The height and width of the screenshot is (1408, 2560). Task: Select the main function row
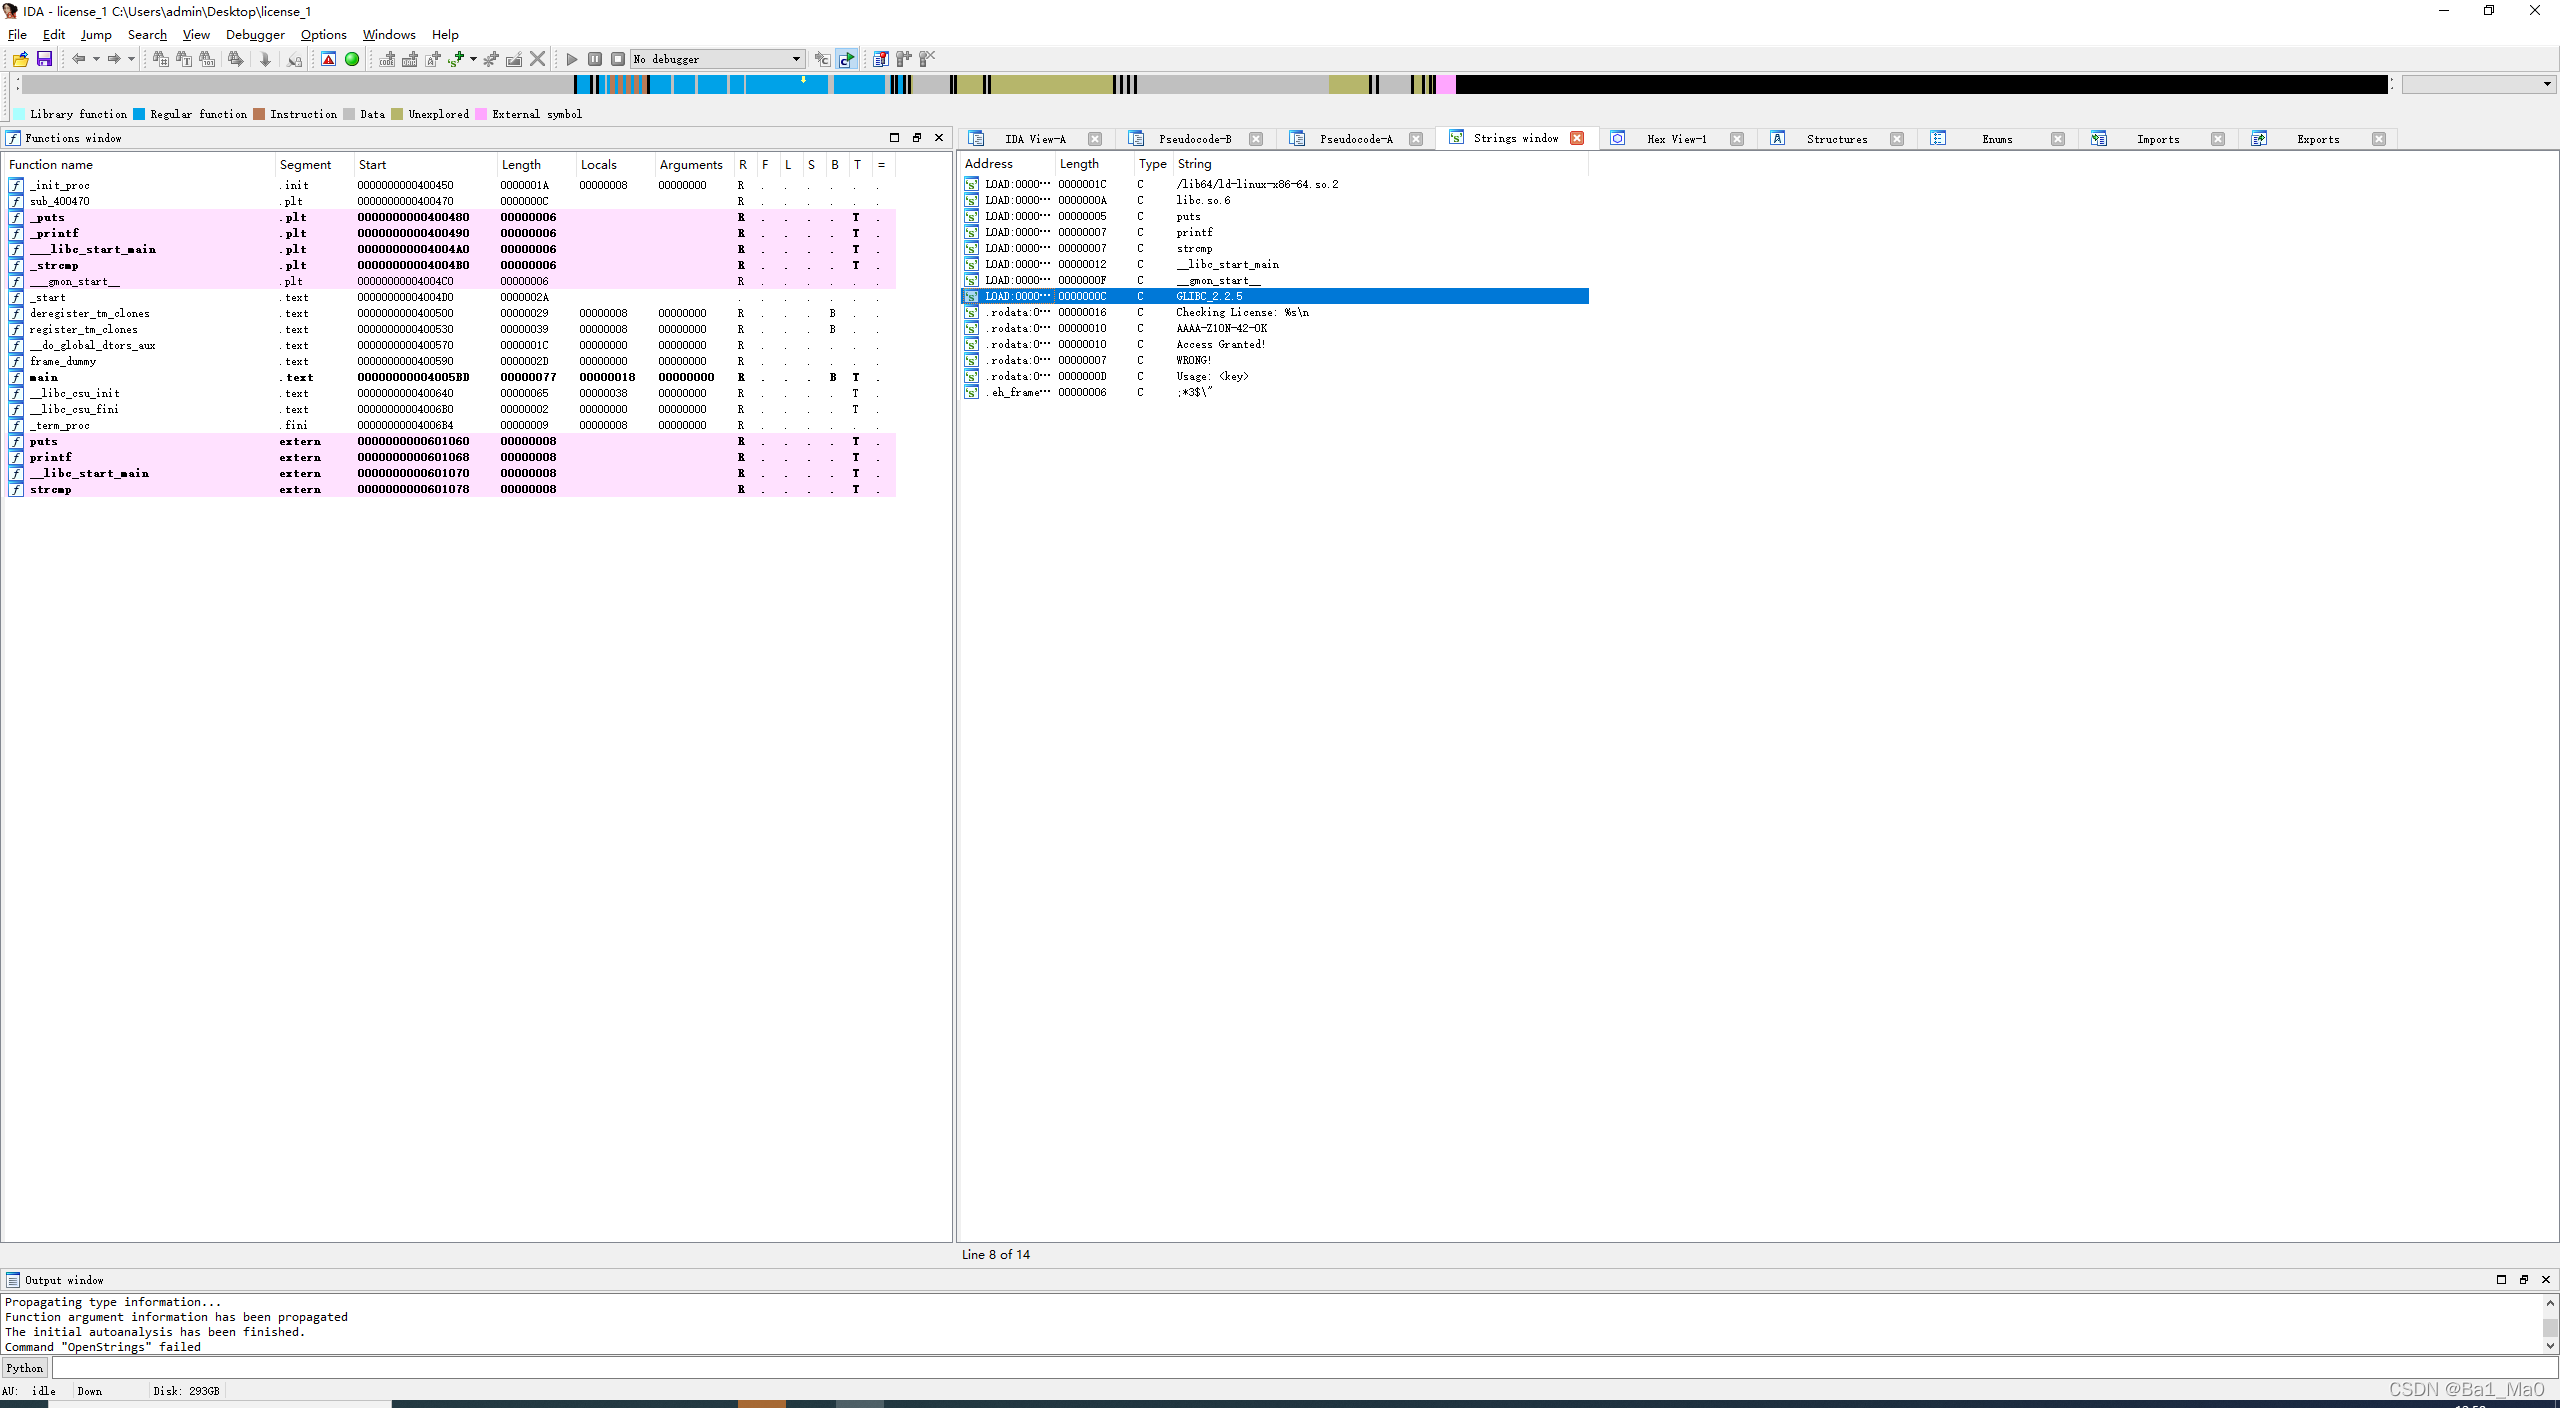[44, 377]
